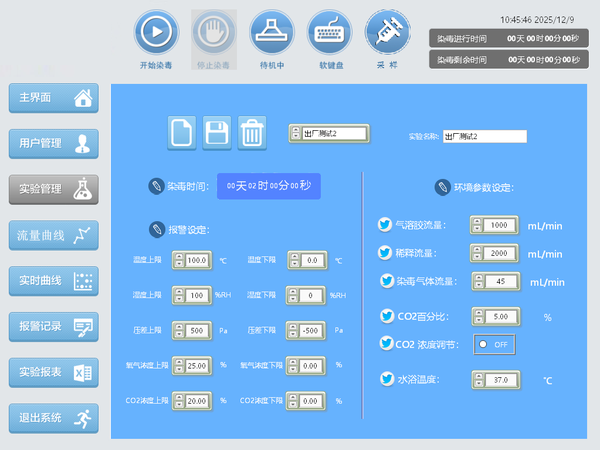Go to 主界面 main screen

click(x=54, y=98)
